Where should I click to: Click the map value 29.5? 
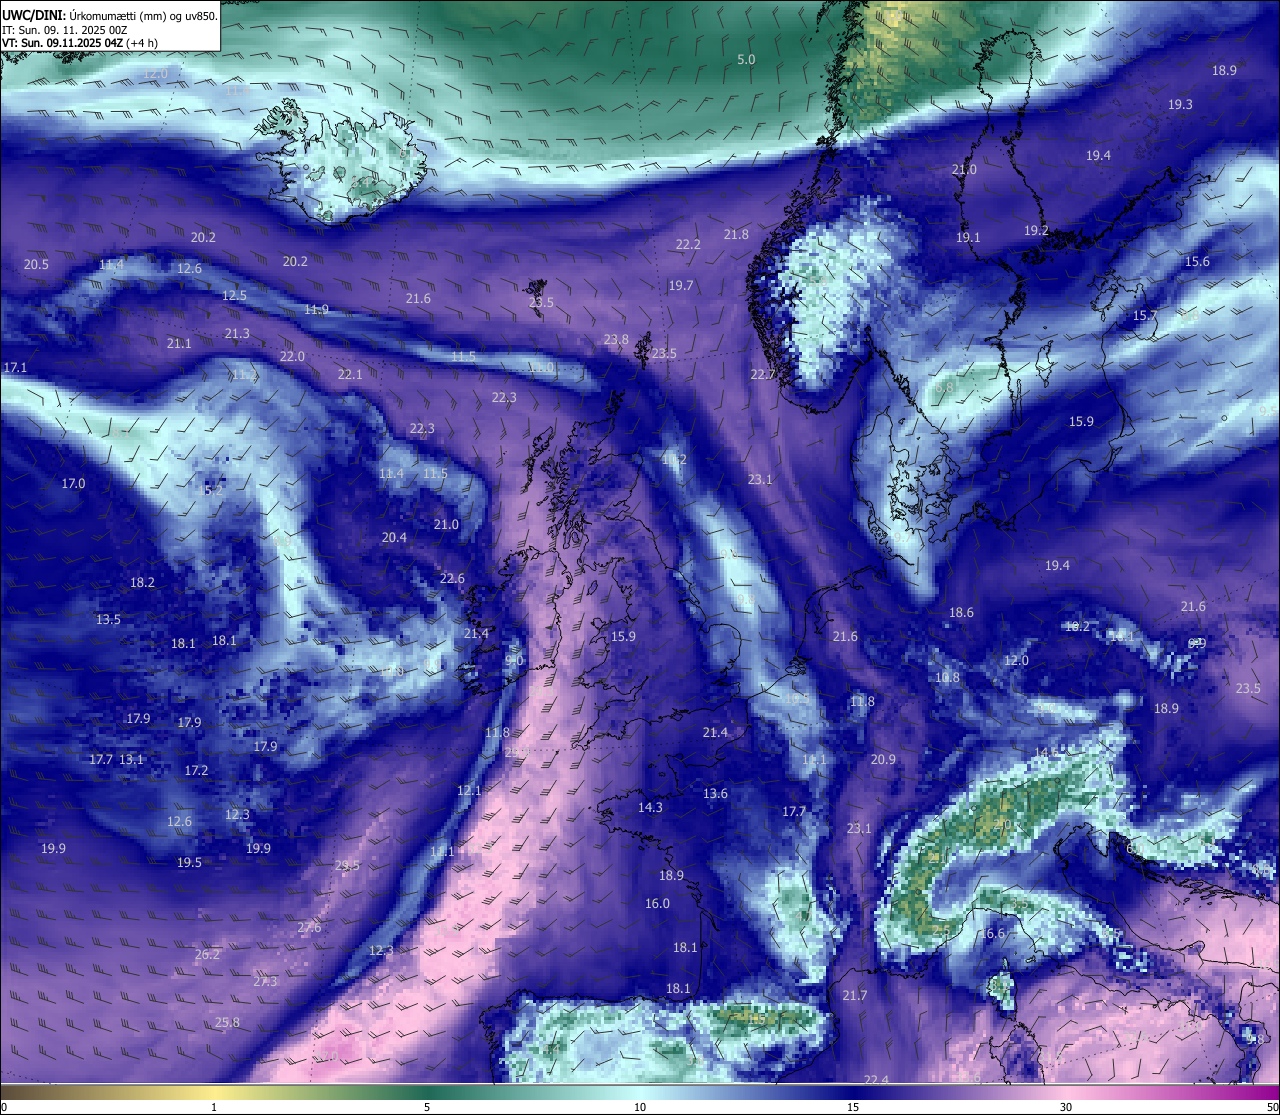347,865
